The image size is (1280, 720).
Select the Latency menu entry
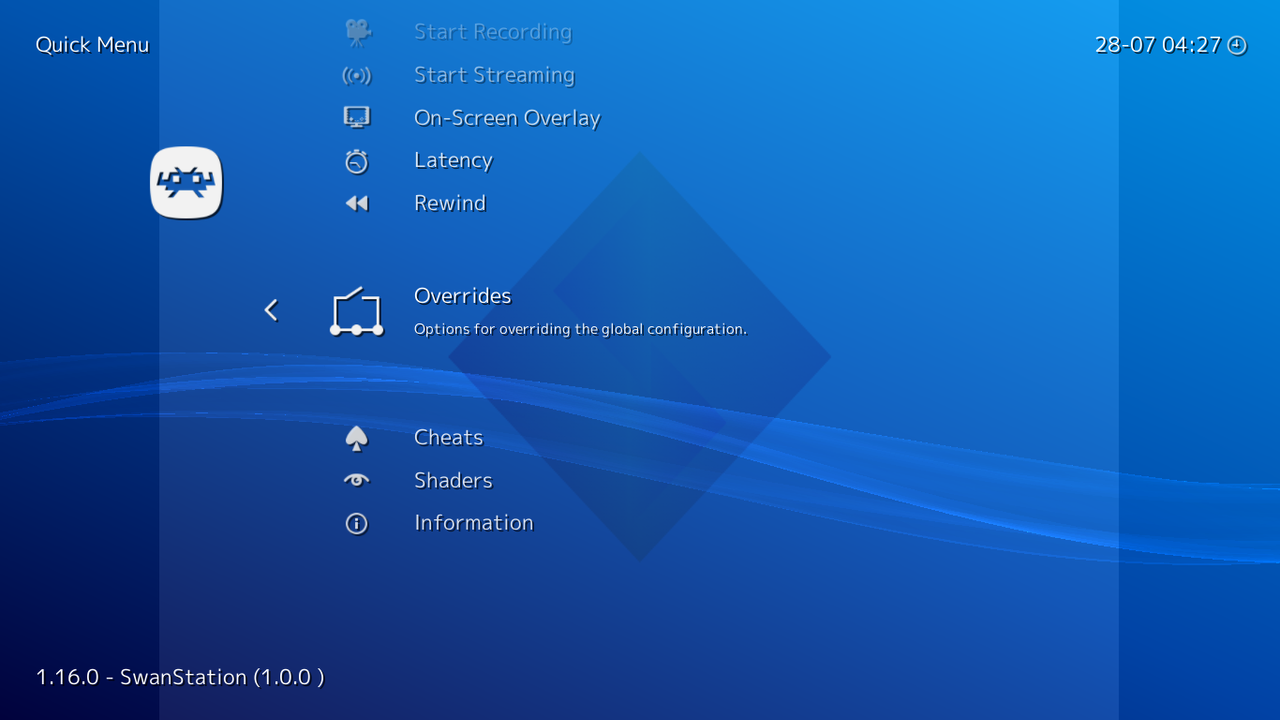click(453, 160)
